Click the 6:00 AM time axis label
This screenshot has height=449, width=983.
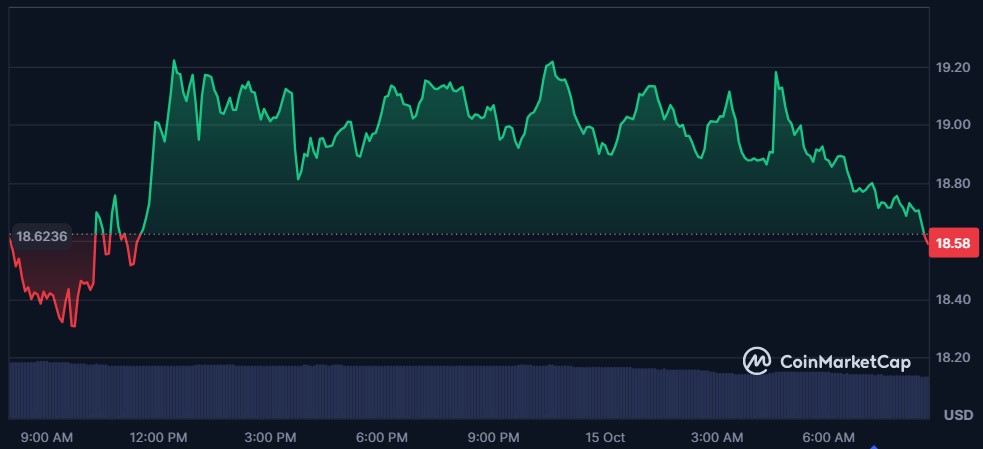point(830,438)
